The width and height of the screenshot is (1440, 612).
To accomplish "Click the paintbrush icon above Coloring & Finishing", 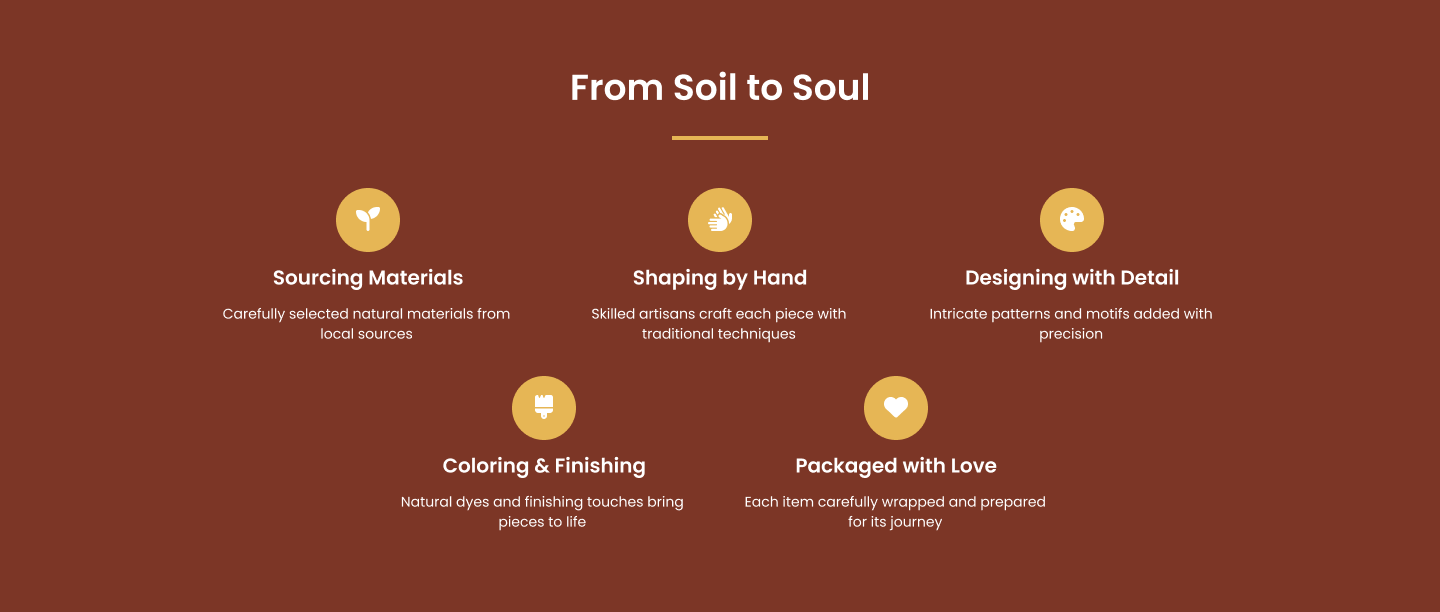I will 544,408.
